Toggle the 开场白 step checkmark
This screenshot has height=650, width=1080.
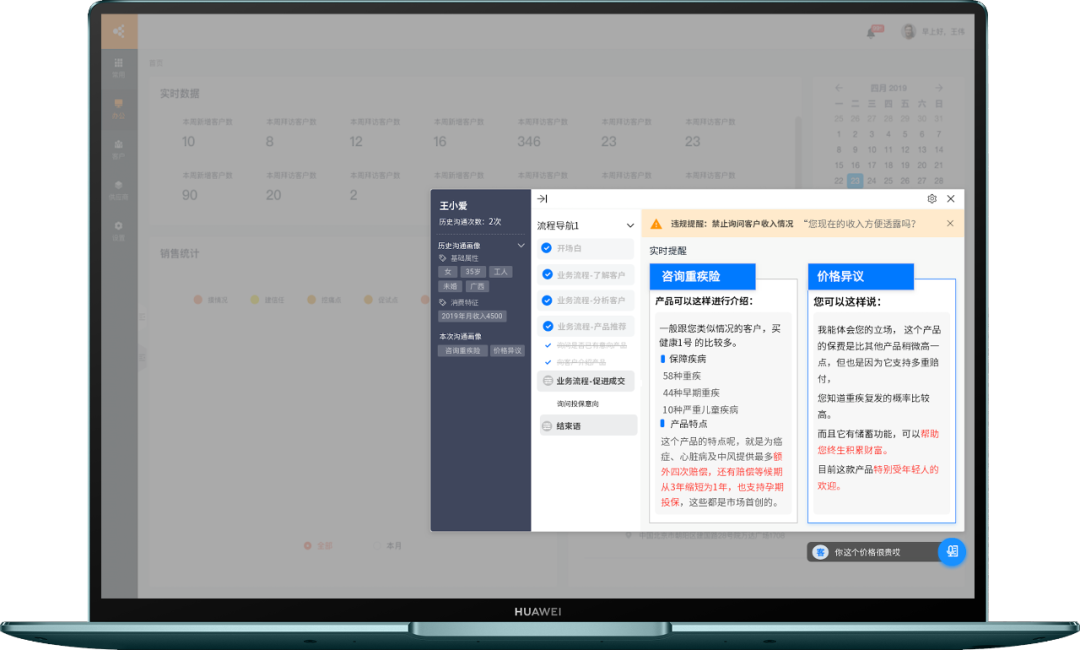[x=547, y=248]
